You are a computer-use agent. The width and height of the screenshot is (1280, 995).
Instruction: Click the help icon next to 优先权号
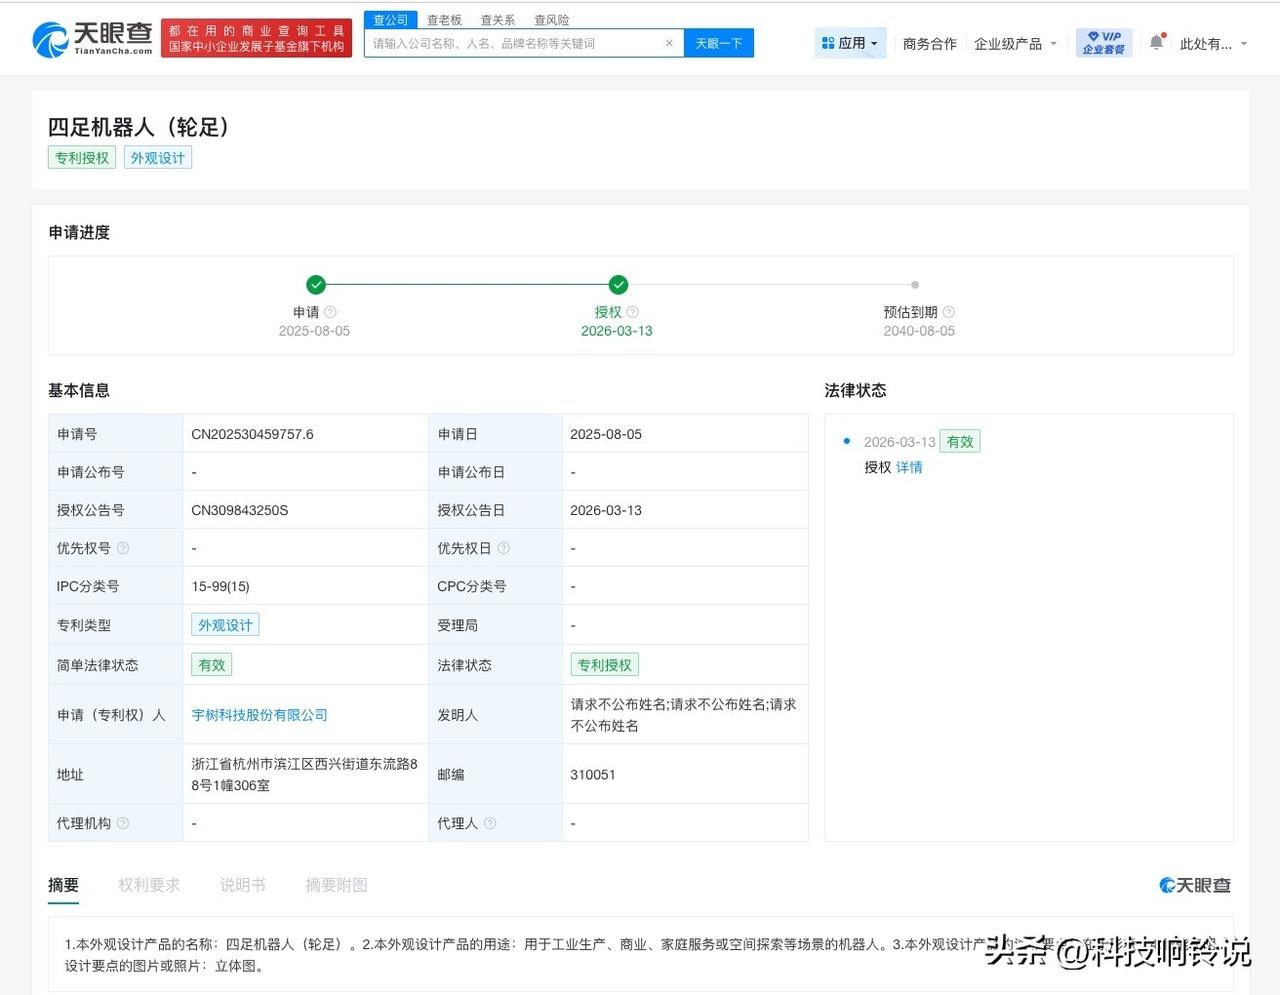tap(122, 548)
